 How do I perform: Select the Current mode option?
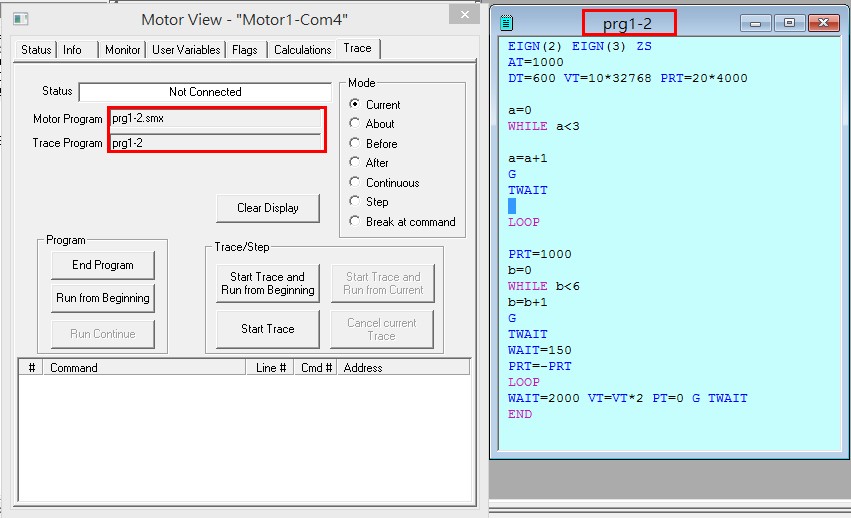(376, 104)
